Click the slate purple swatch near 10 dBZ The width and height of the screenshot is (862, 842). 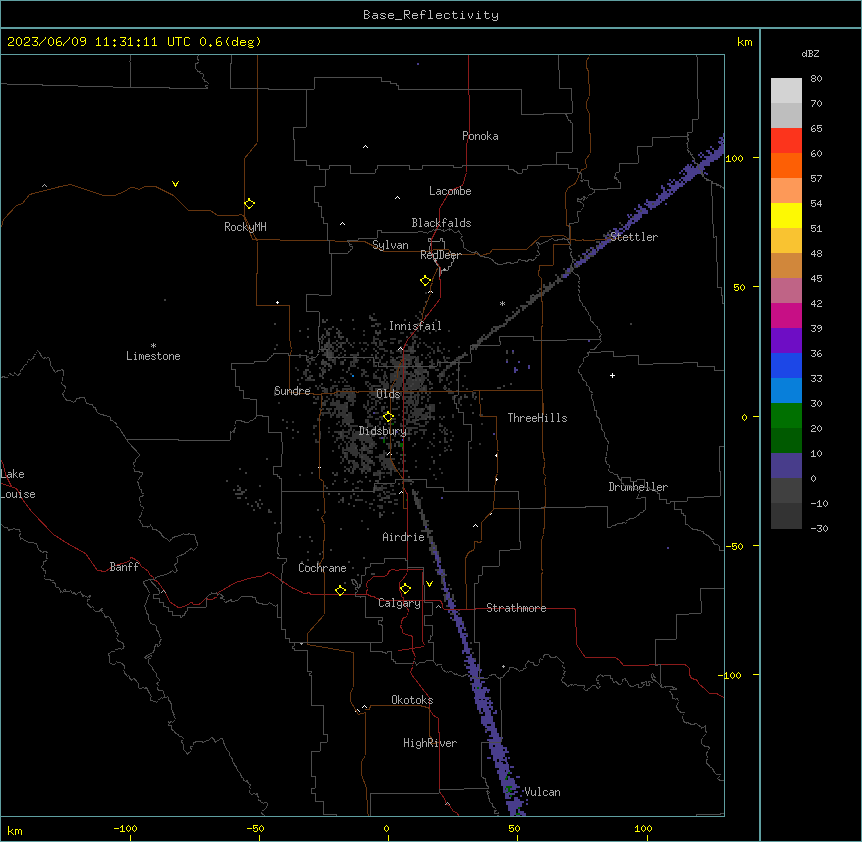pos(786,466)
